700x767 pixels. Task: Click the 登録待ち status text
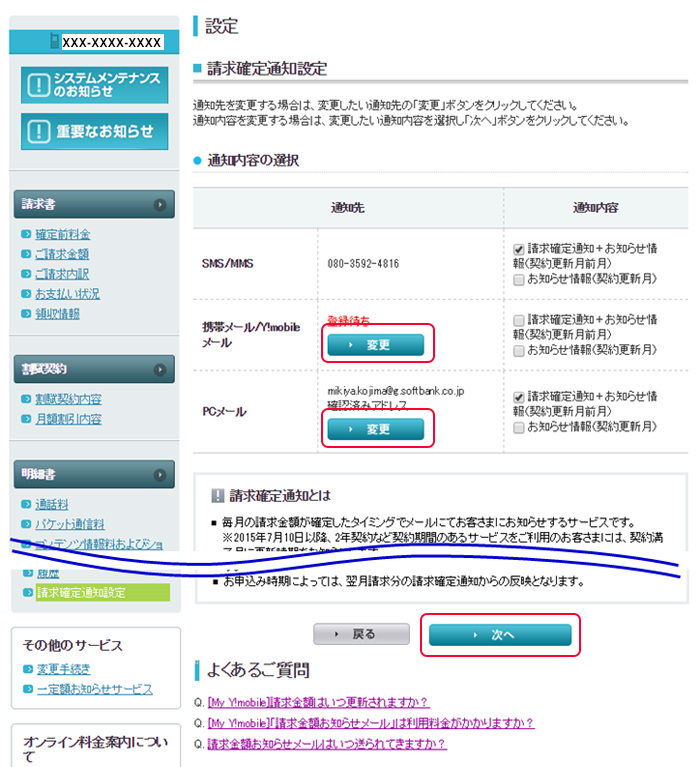(348, 321)
